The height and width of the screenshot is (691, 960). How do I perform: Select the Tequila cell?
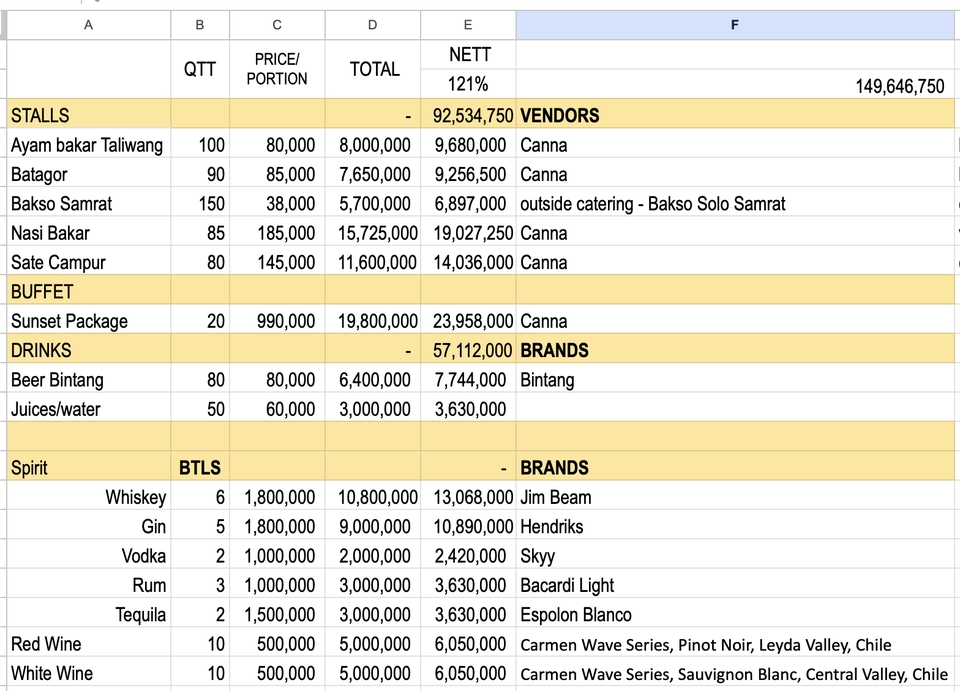(88, 613)
